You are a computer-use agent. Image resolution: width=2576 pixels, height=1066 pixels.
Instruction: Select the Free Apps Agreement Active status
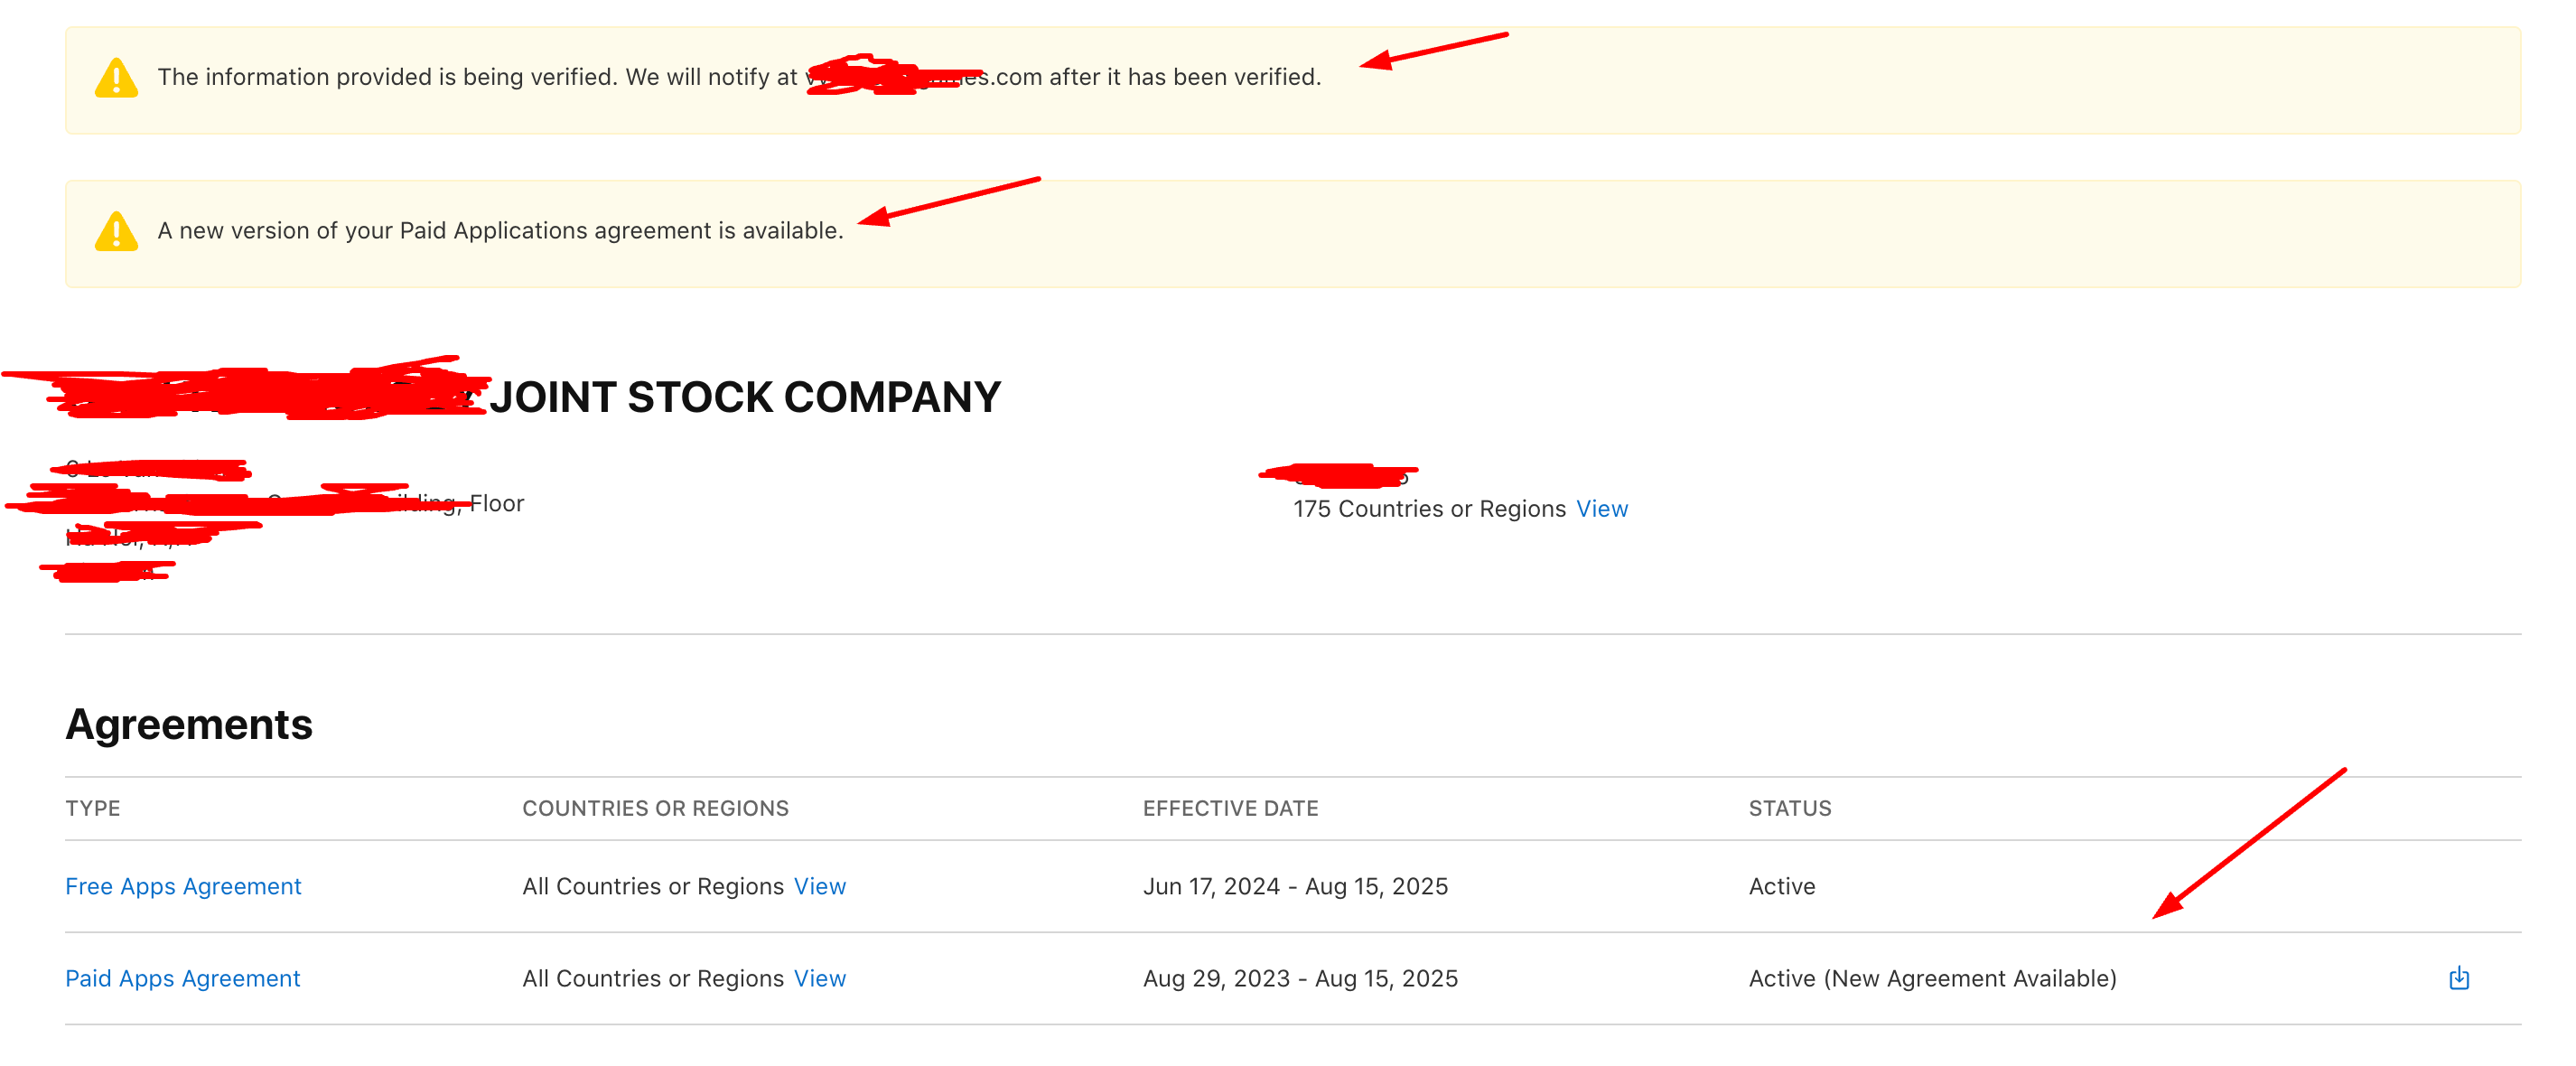pos(1782,886)
